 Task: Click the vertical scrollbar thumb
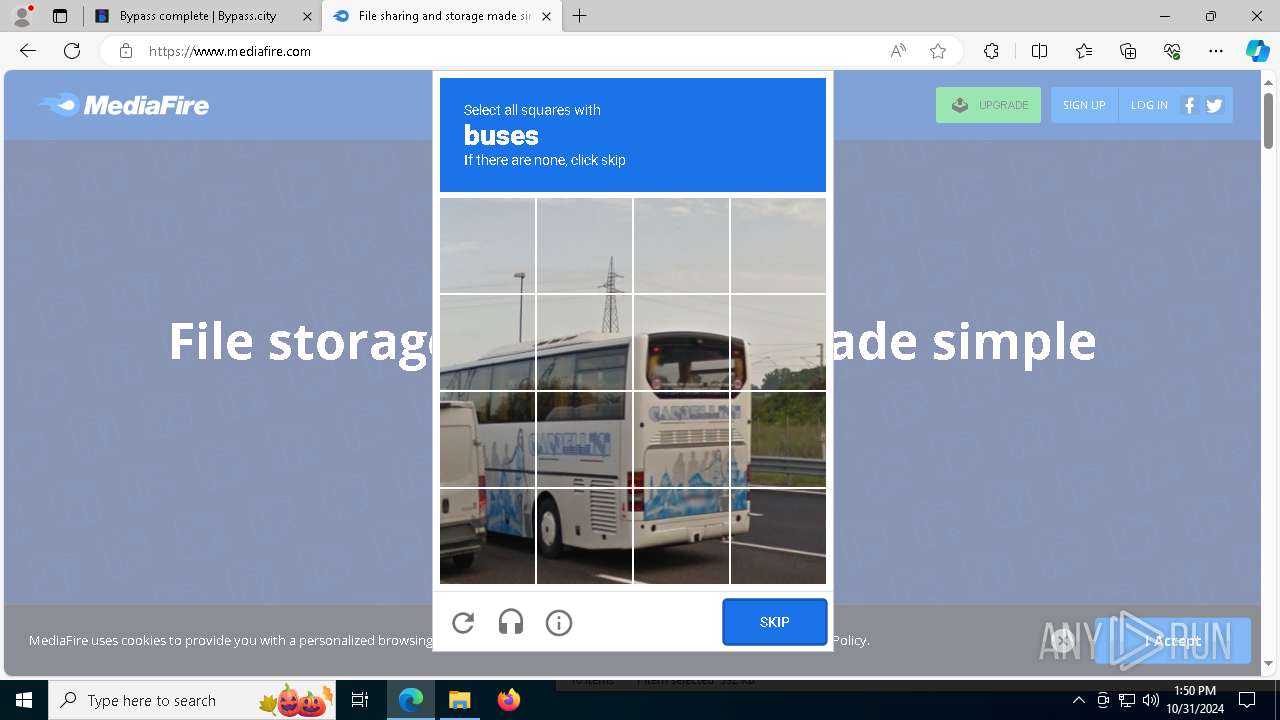1269,120
